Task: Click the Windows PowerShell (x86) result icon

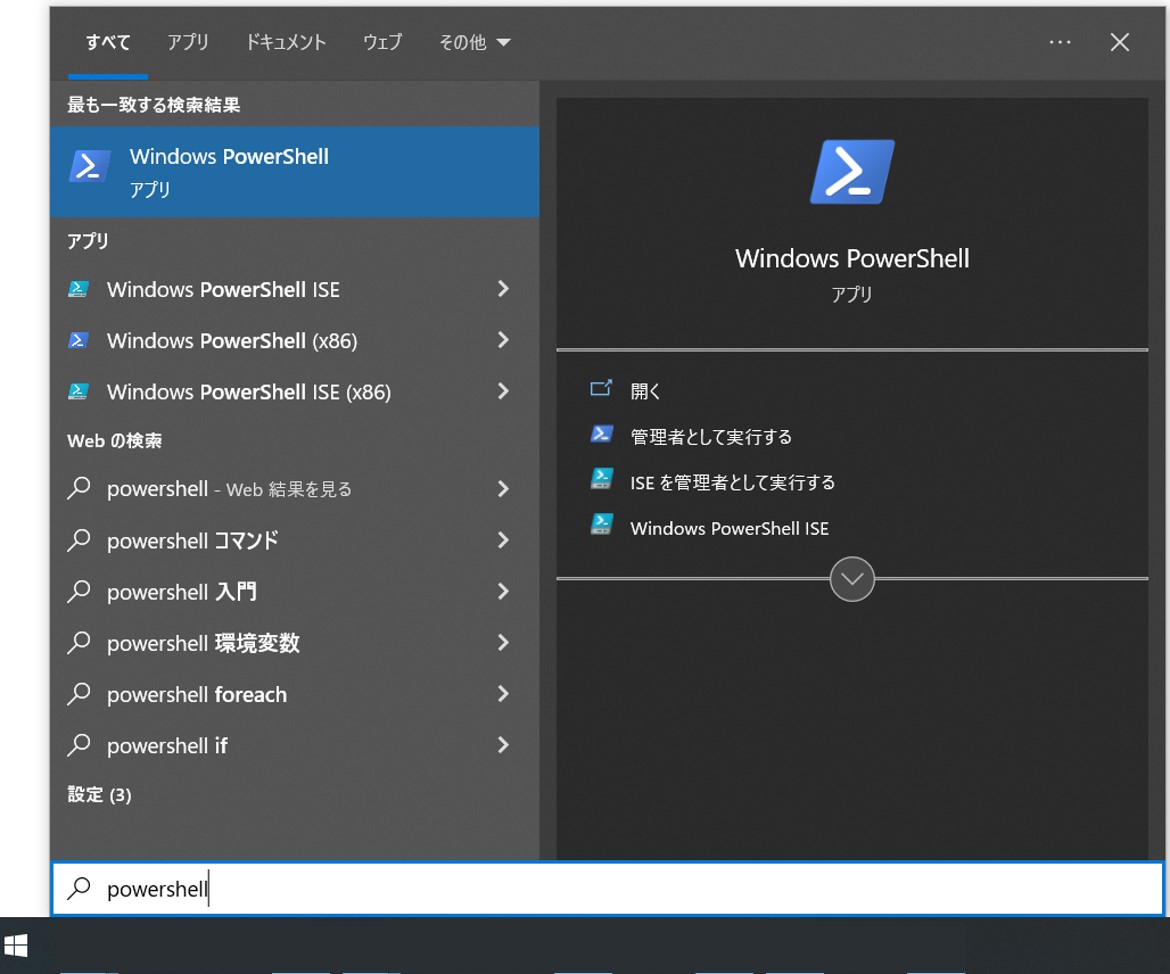Action: tap(78, 341)
